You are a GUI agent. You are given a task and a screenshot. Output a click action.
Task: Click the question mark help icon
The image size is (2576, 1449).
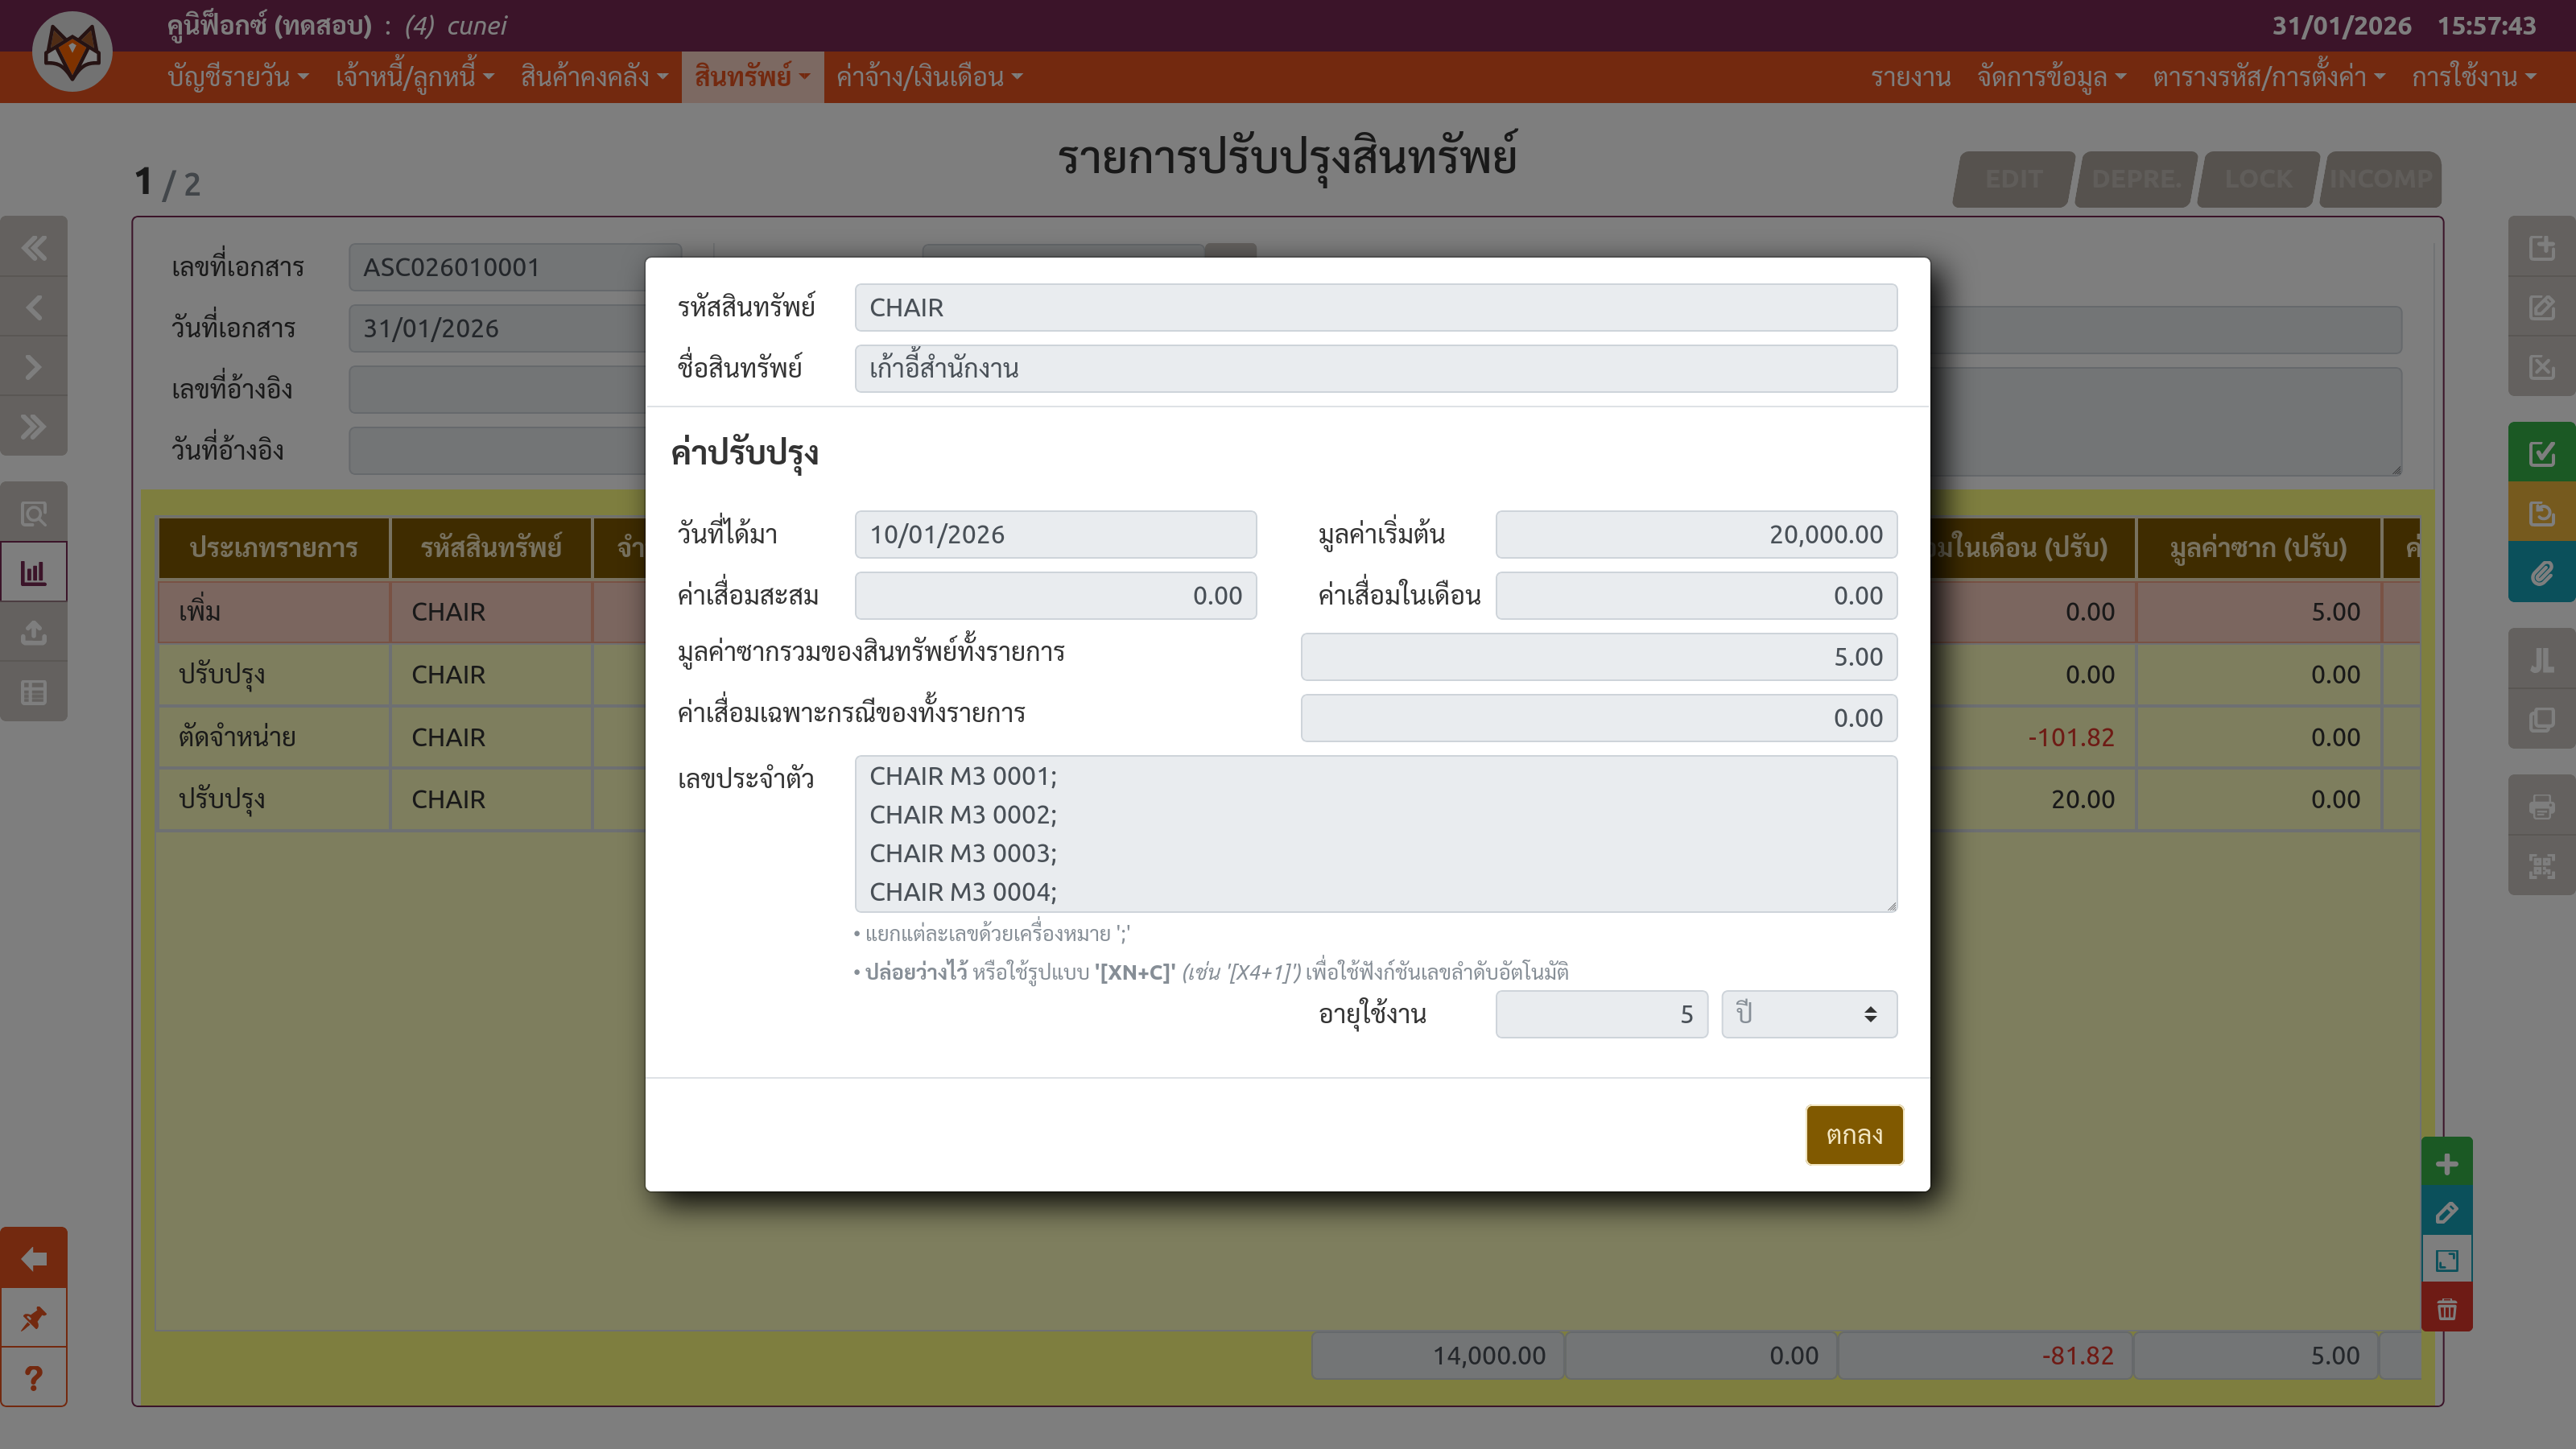34,1378
